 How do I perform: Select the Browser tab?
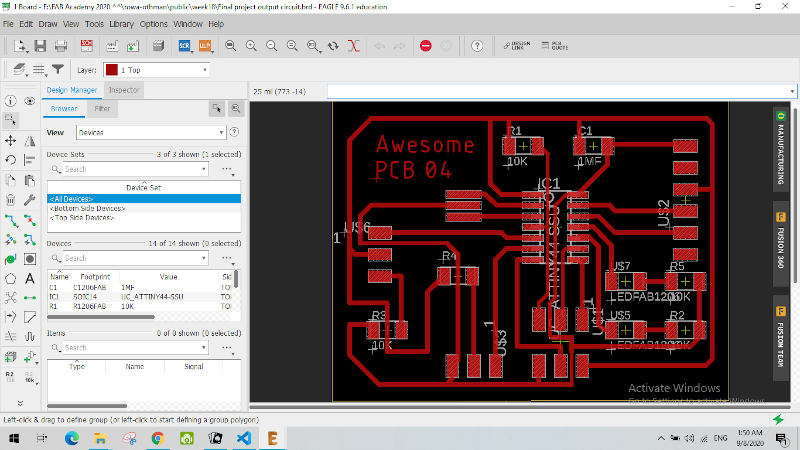point(64,109)
